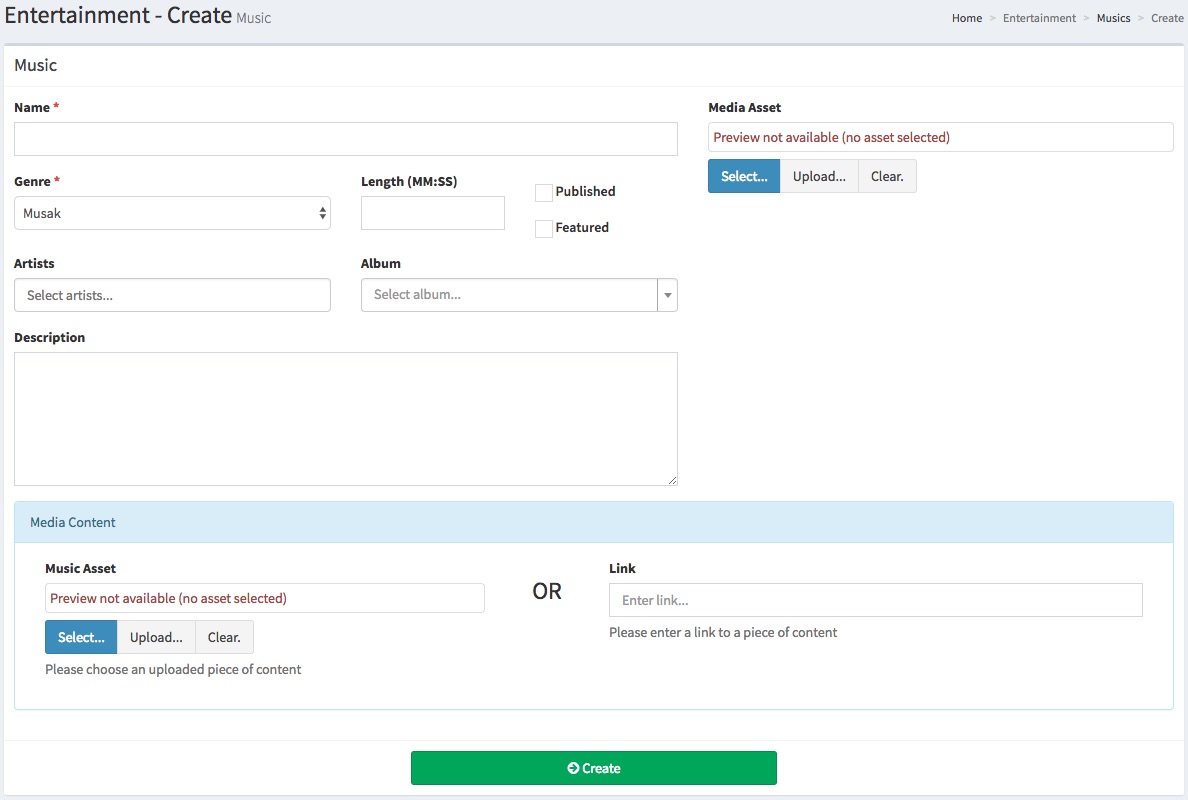Screen dimensions: 1188x800
Task: Open Entertainment in the breadcrumb trail
Action: 1039,18
